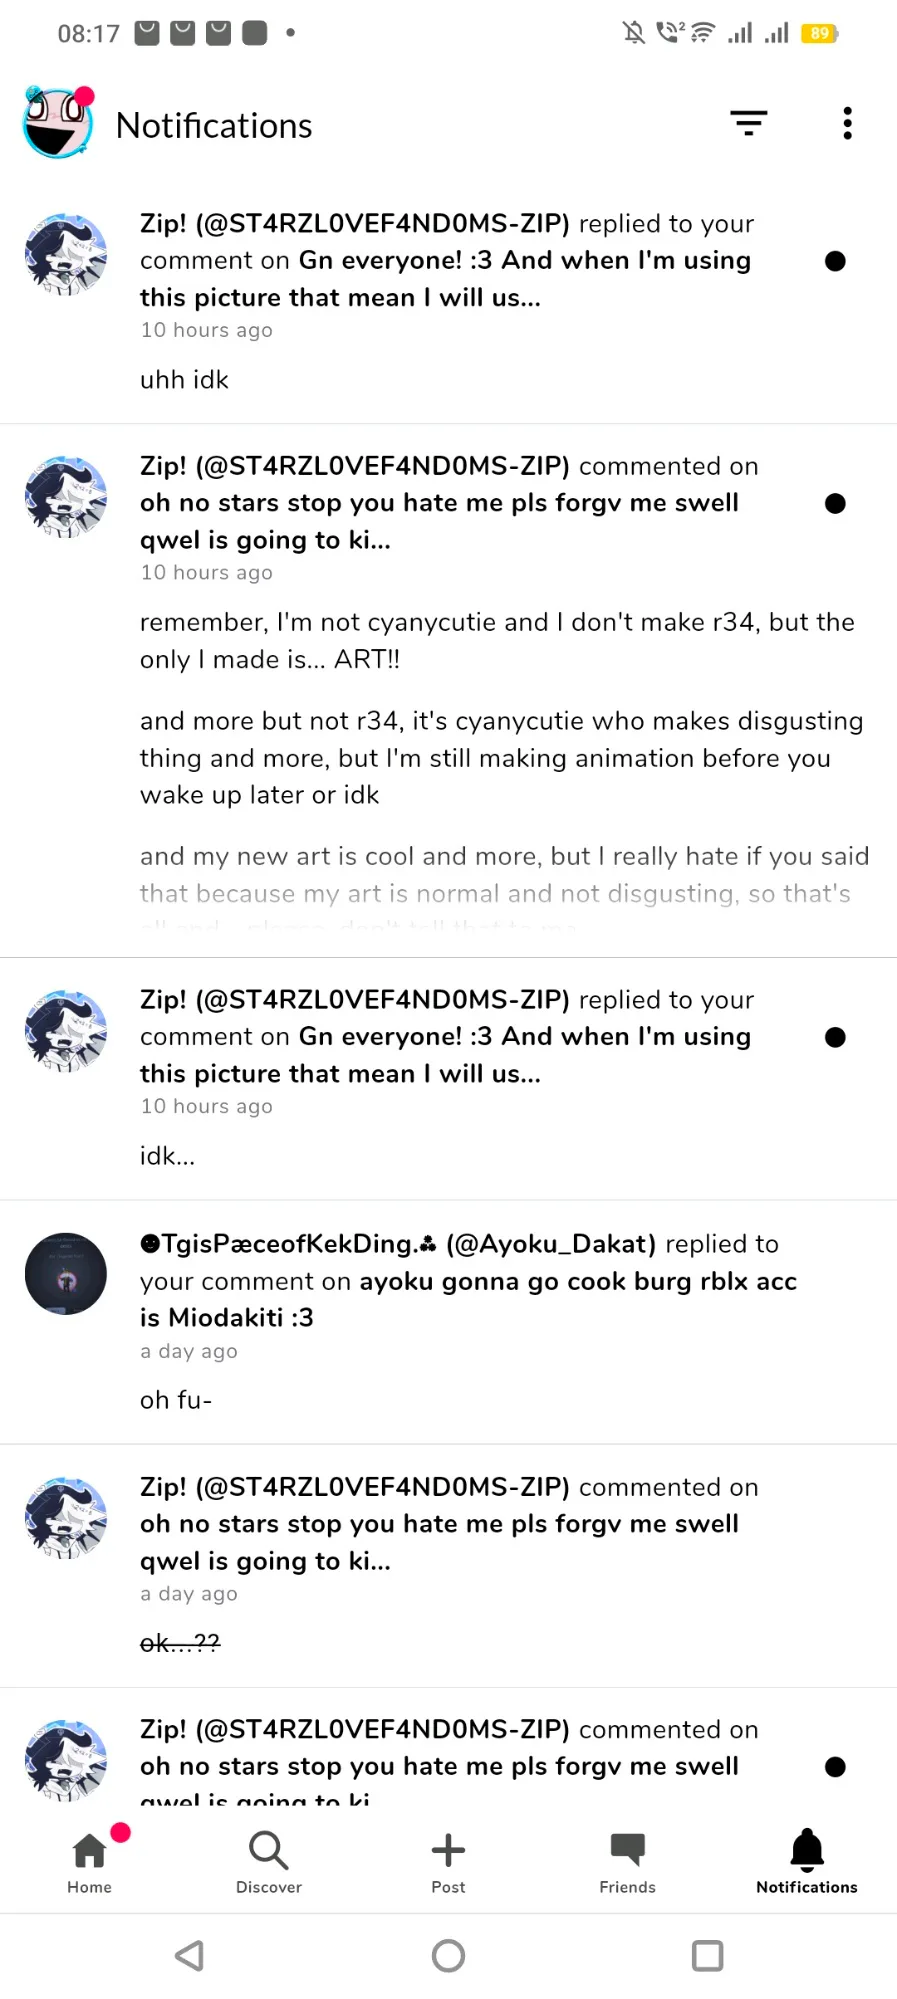This screenshot has height=1999, width=897.
Task: Open the Friends chat tab
Action: point(627,1860)
